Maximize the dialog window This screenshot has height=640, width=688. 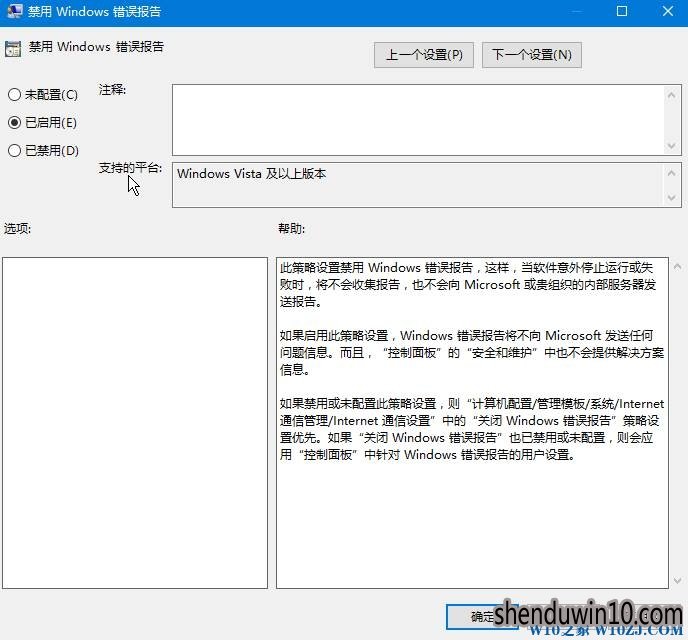(x=622, y=11)
